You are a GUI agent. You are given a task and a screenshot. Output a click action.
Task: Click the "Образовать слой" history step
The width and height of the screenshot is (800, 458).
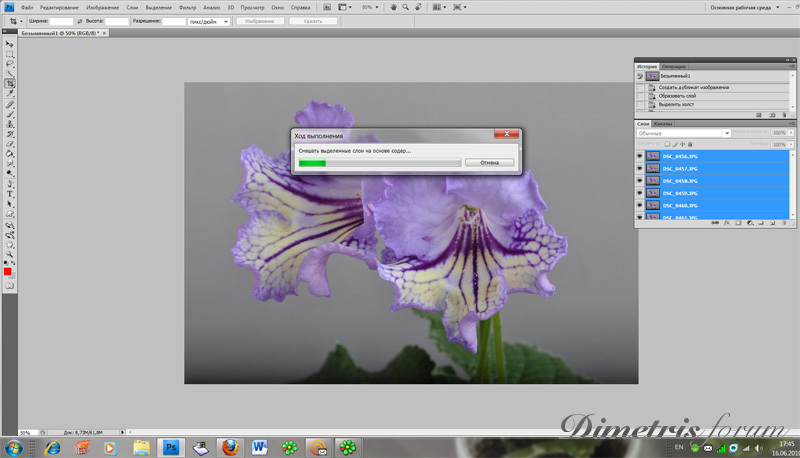tap(680, 96)
